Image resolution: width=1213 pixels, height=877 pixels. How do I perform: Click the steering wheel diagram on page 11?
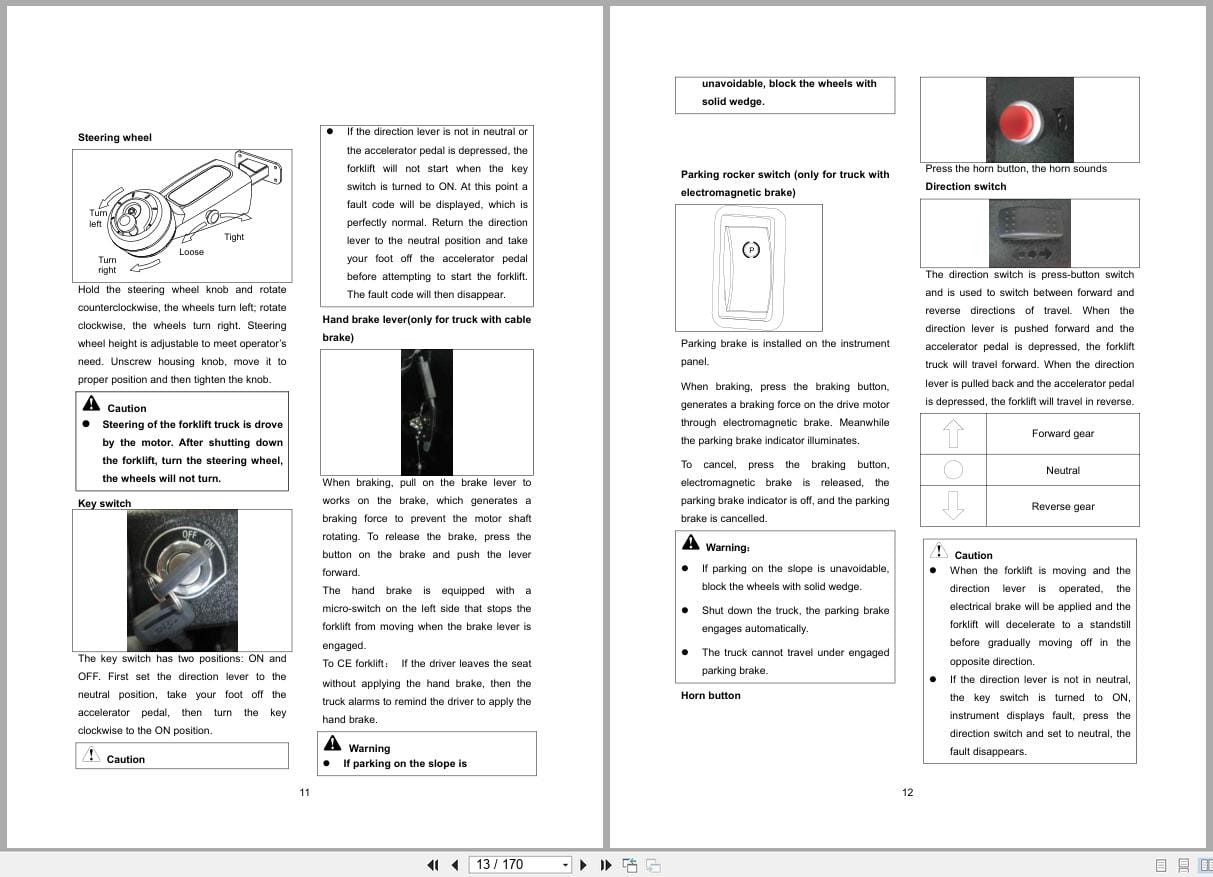181,214
